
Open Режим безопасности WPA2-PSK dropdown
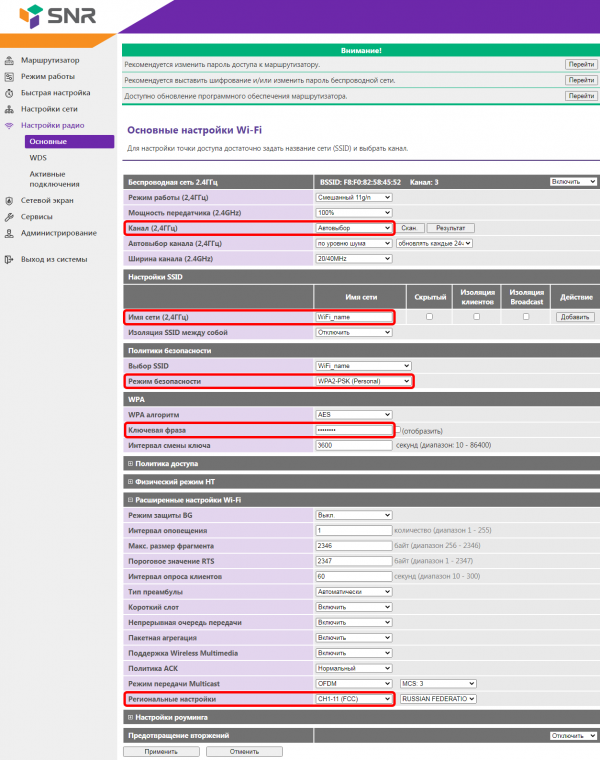[x=363, y=381]
